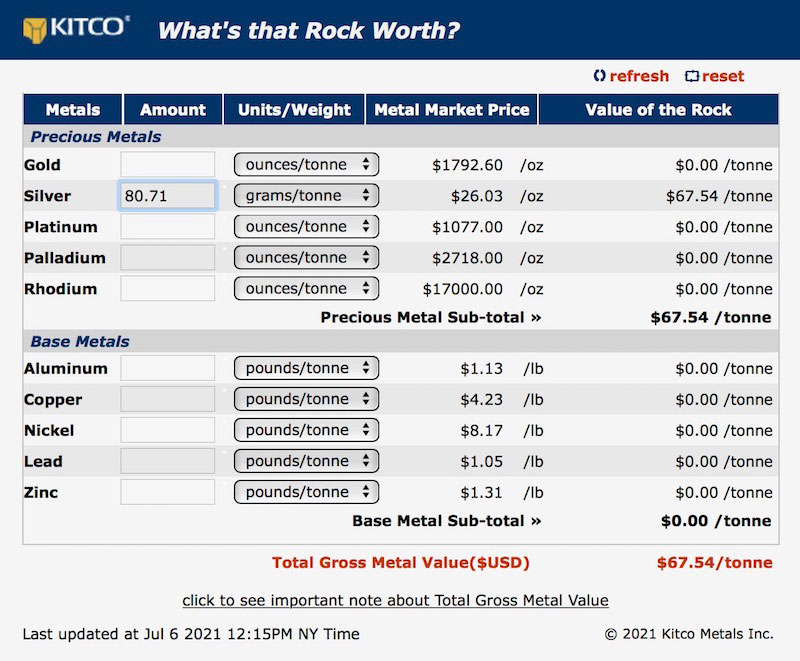Viewport: 800px width, 661px height.
Task: Open the Rhodium units dropdown
Action: coord(306,289)
